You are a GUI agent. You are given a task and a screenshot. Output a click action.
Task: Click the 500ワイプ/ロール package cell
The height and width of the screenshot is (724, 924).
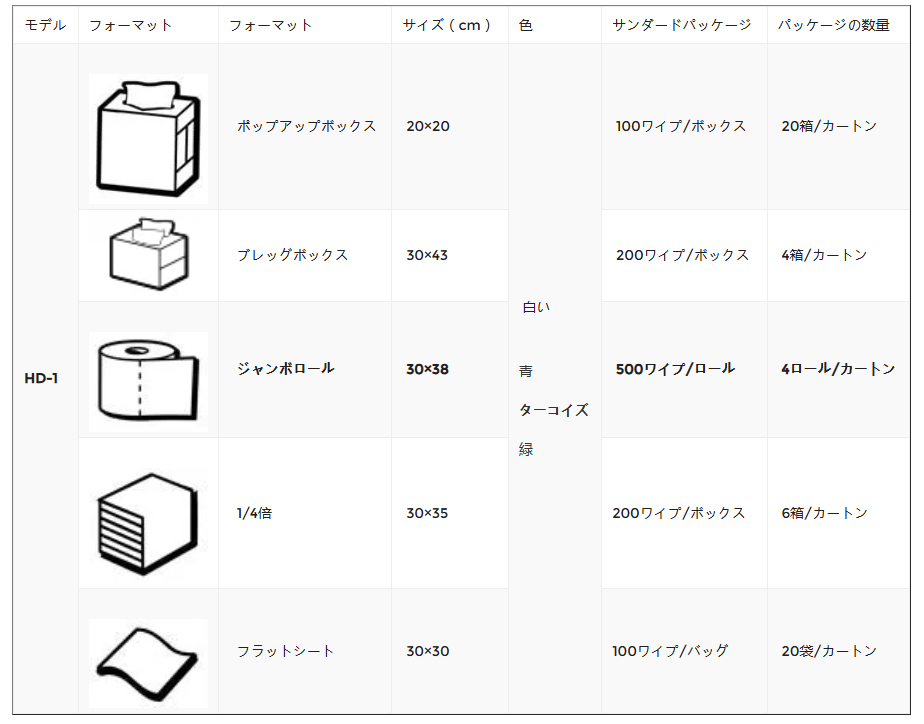(x=675, y=369)
